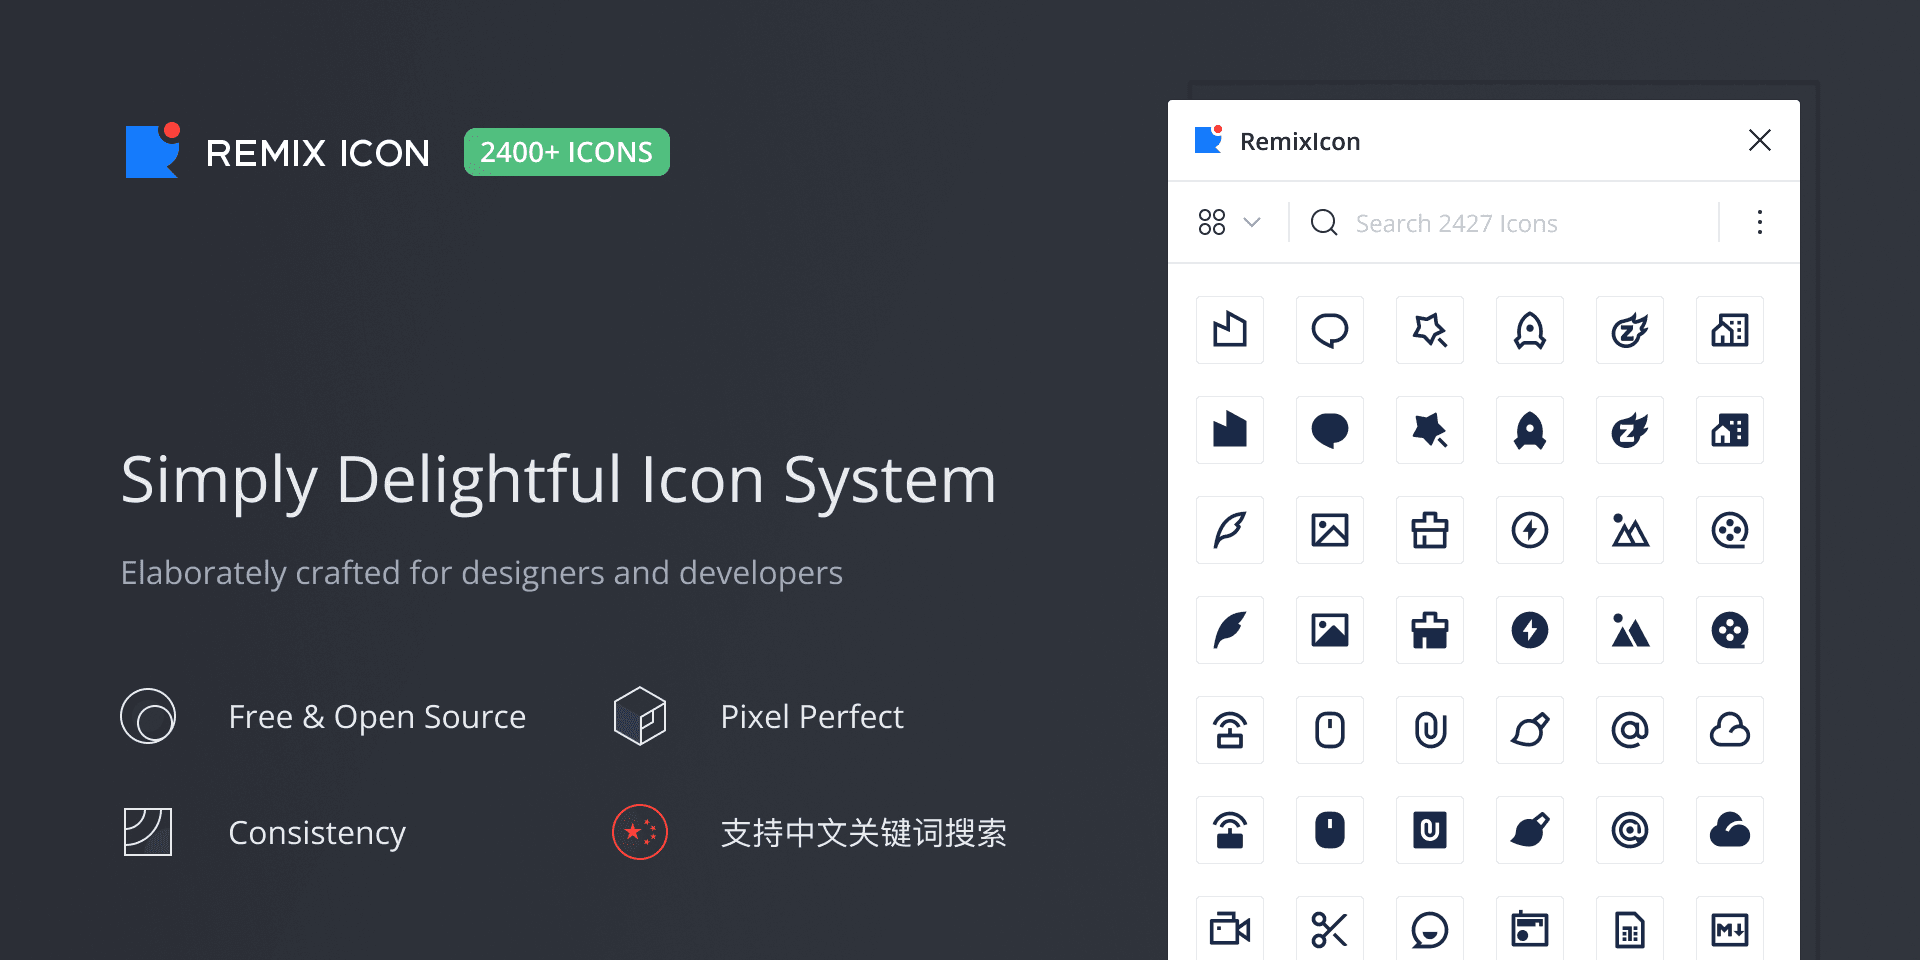This screenshot has width=1920, height=960.
Task: Choose the scissors icon
Action: coord(1330,929)
